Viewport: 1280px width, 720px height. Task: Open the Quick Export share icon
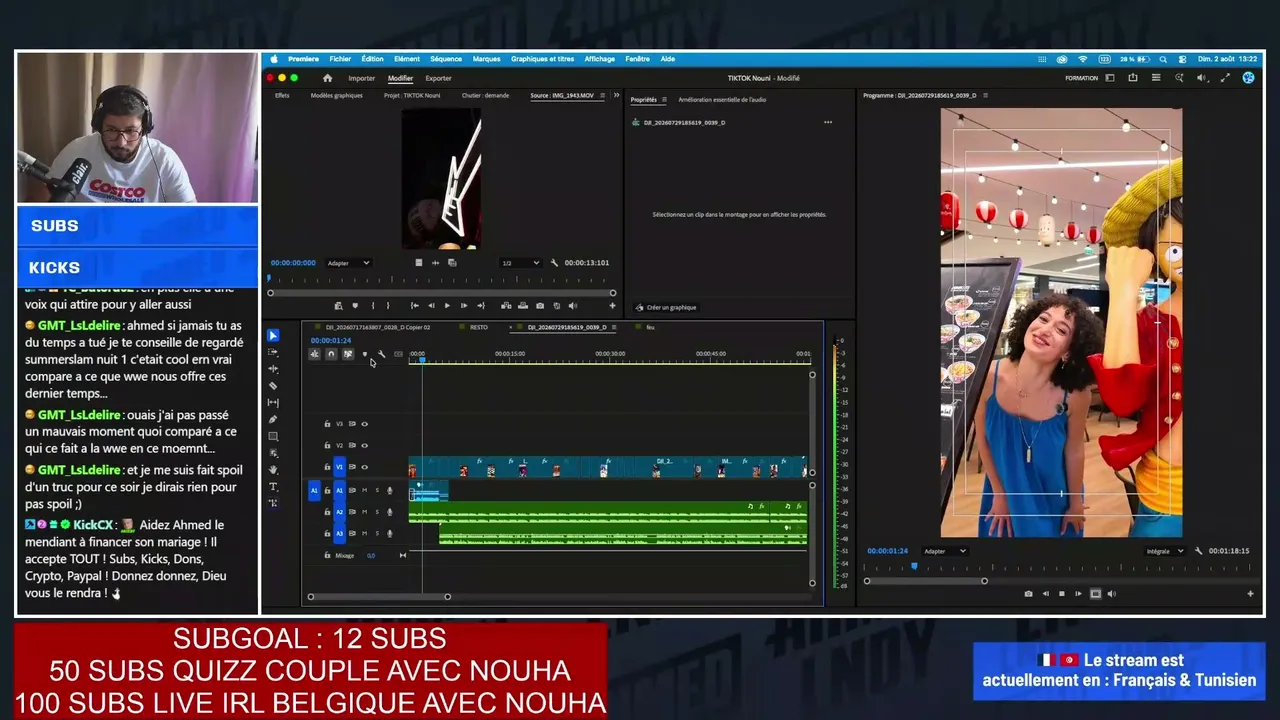pyautogui.click(x=1133, y=78)
